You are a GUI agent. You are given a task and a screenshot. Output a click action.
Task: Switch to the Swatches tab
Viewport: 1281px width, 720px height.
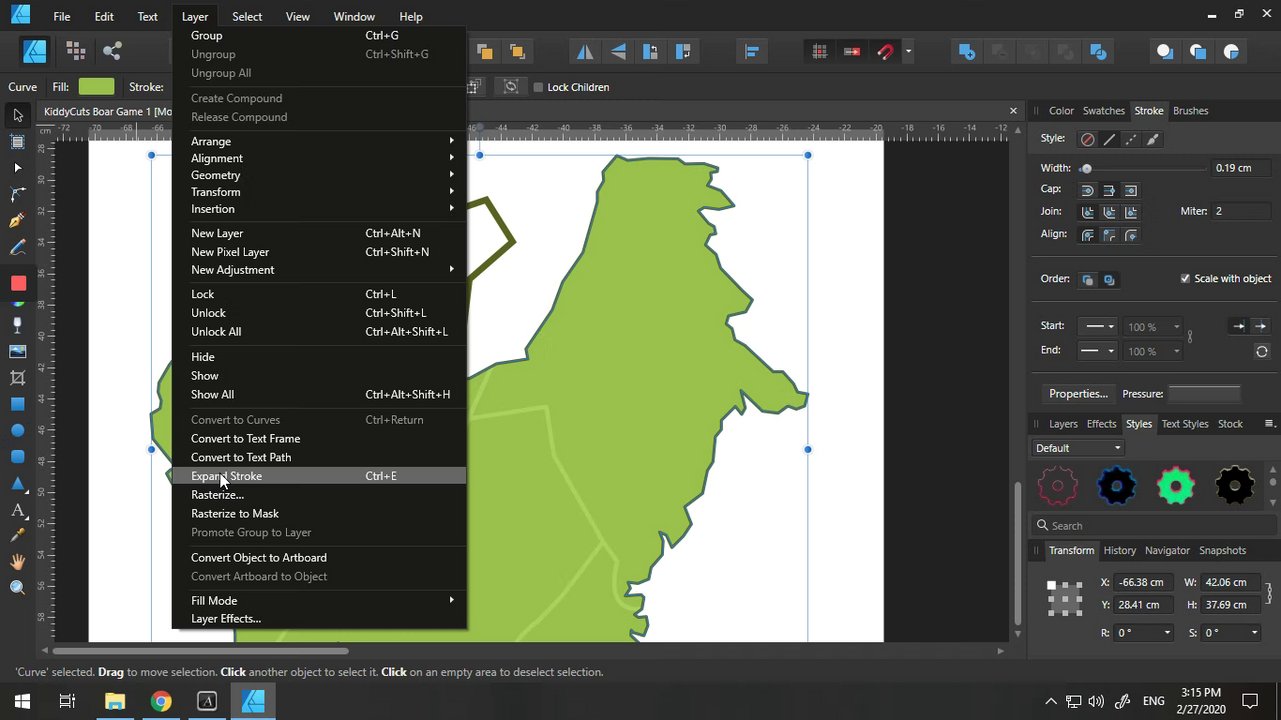pyautogui.click(x=1103, y=111)
